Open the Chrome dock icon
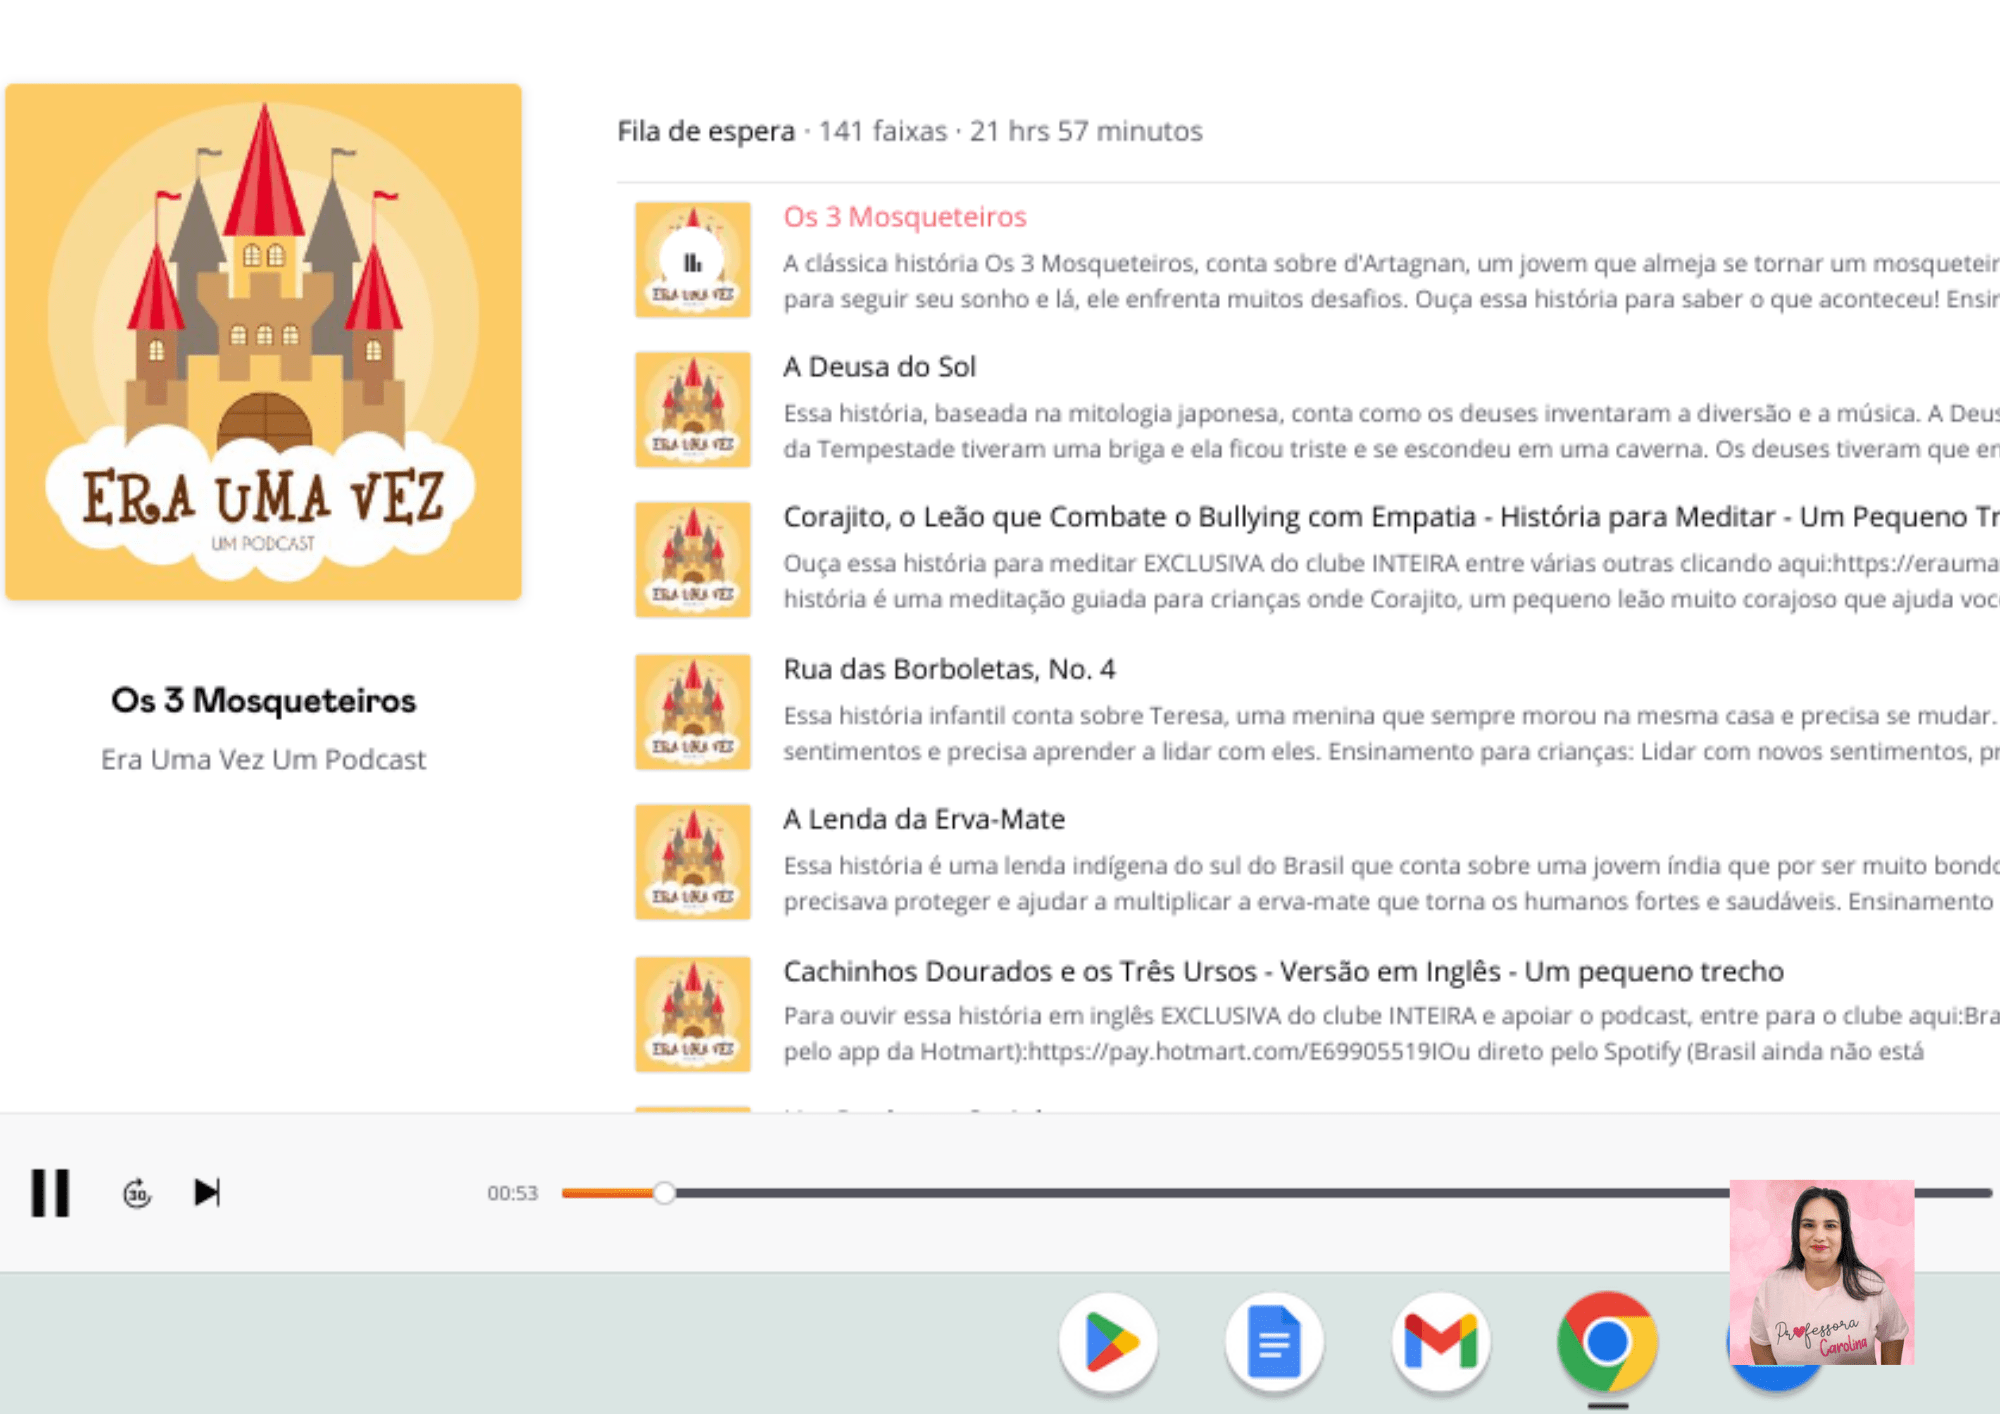2000x1414 pixels. (x=1606, y=1342)
